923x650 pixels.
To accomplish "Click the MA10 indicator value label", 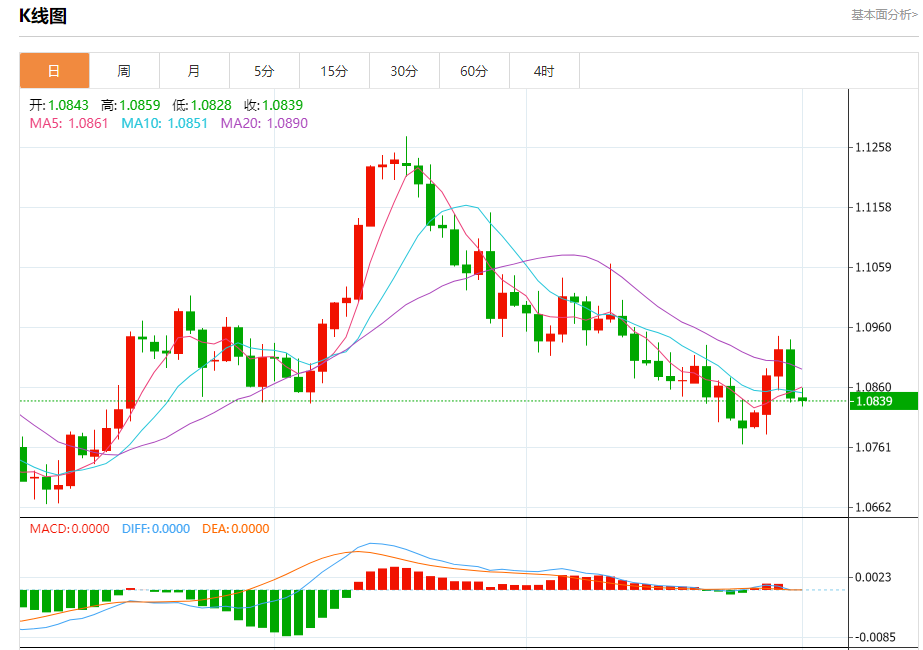I will 165,123.
